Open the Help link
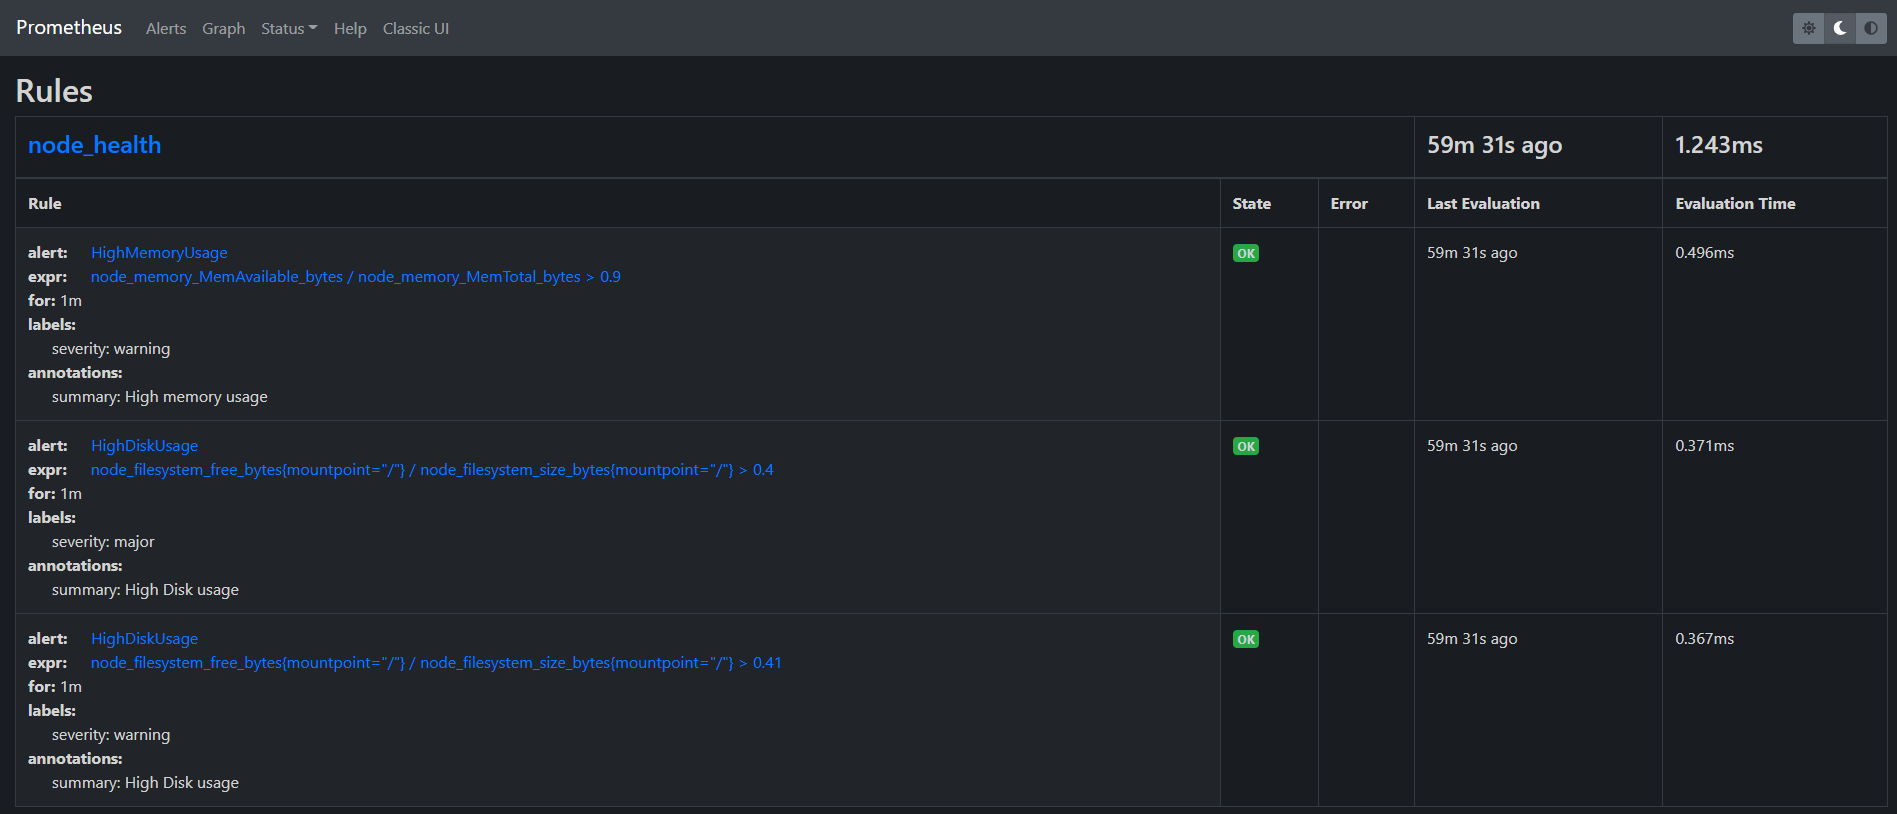This screenshot has height=814, width=1897. click(x=350, y=29)
